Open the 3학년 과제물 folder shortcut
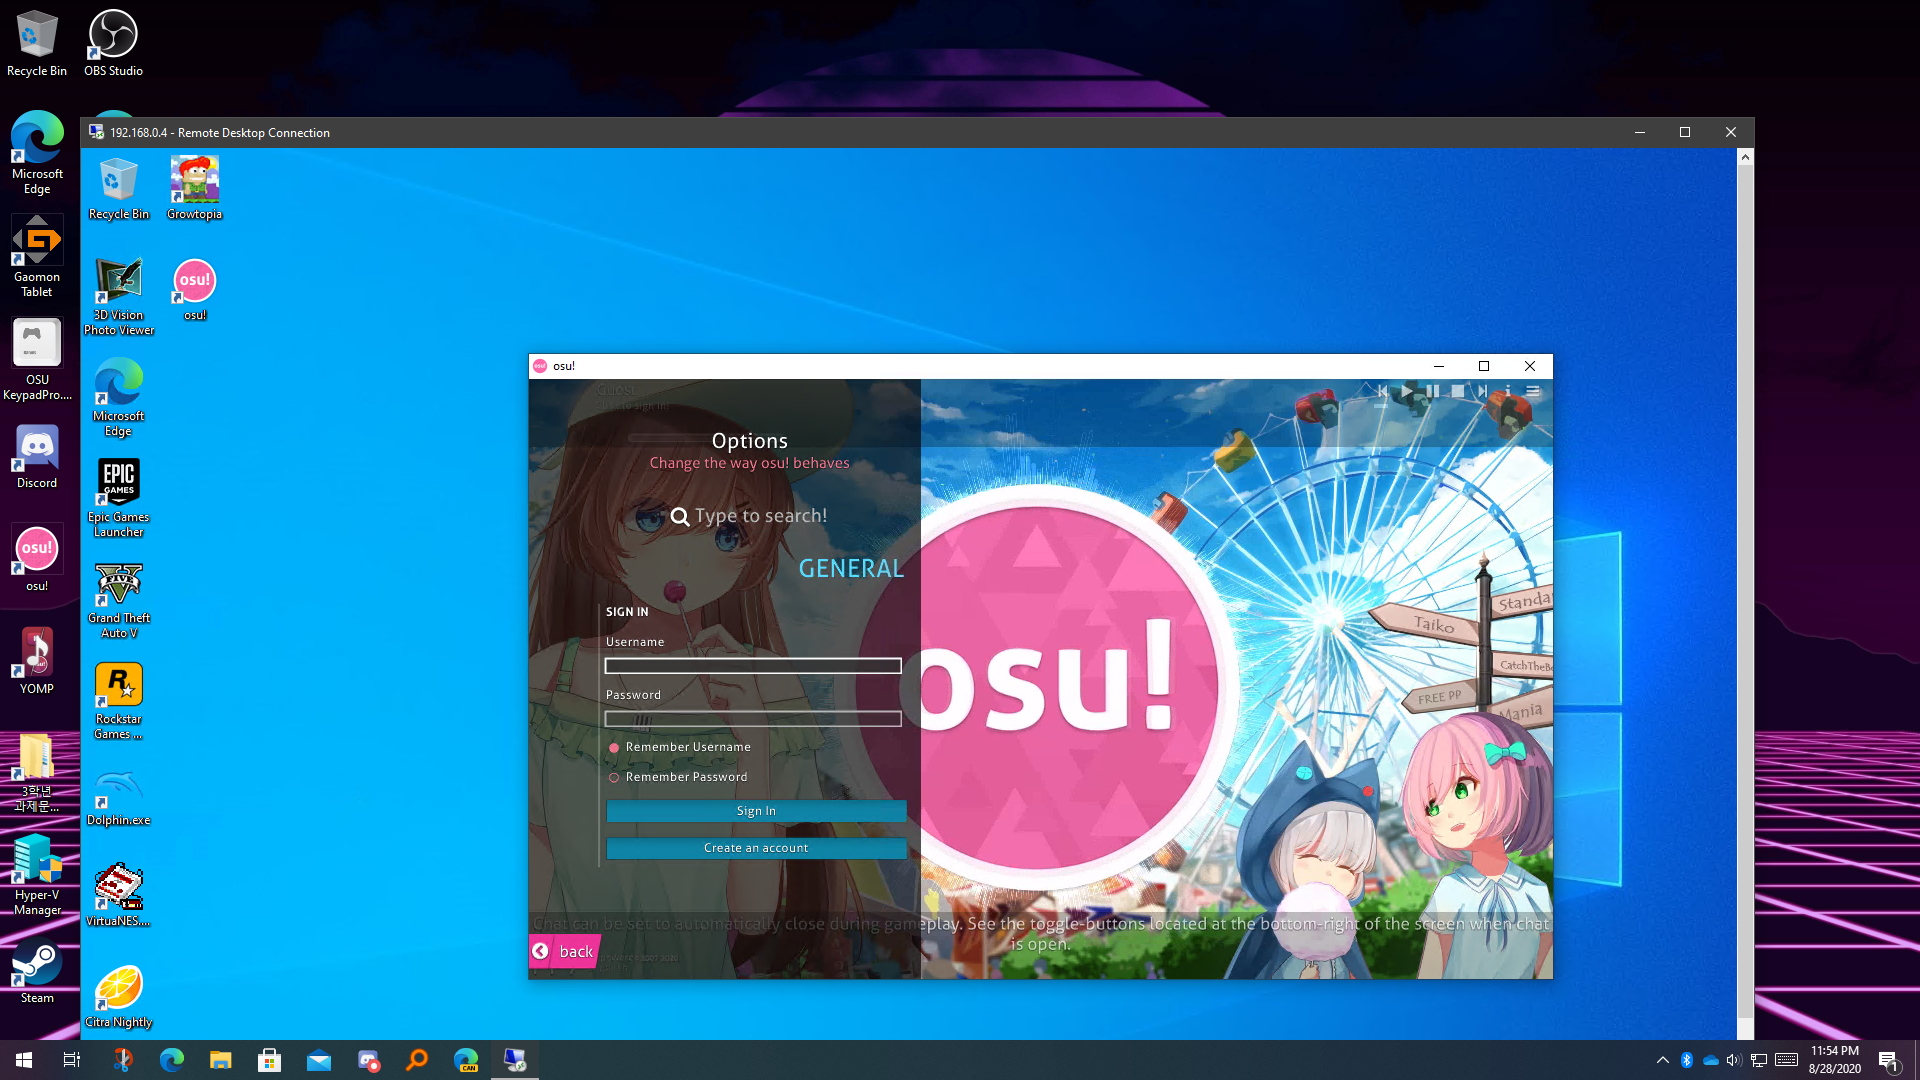 pos(37,772)
